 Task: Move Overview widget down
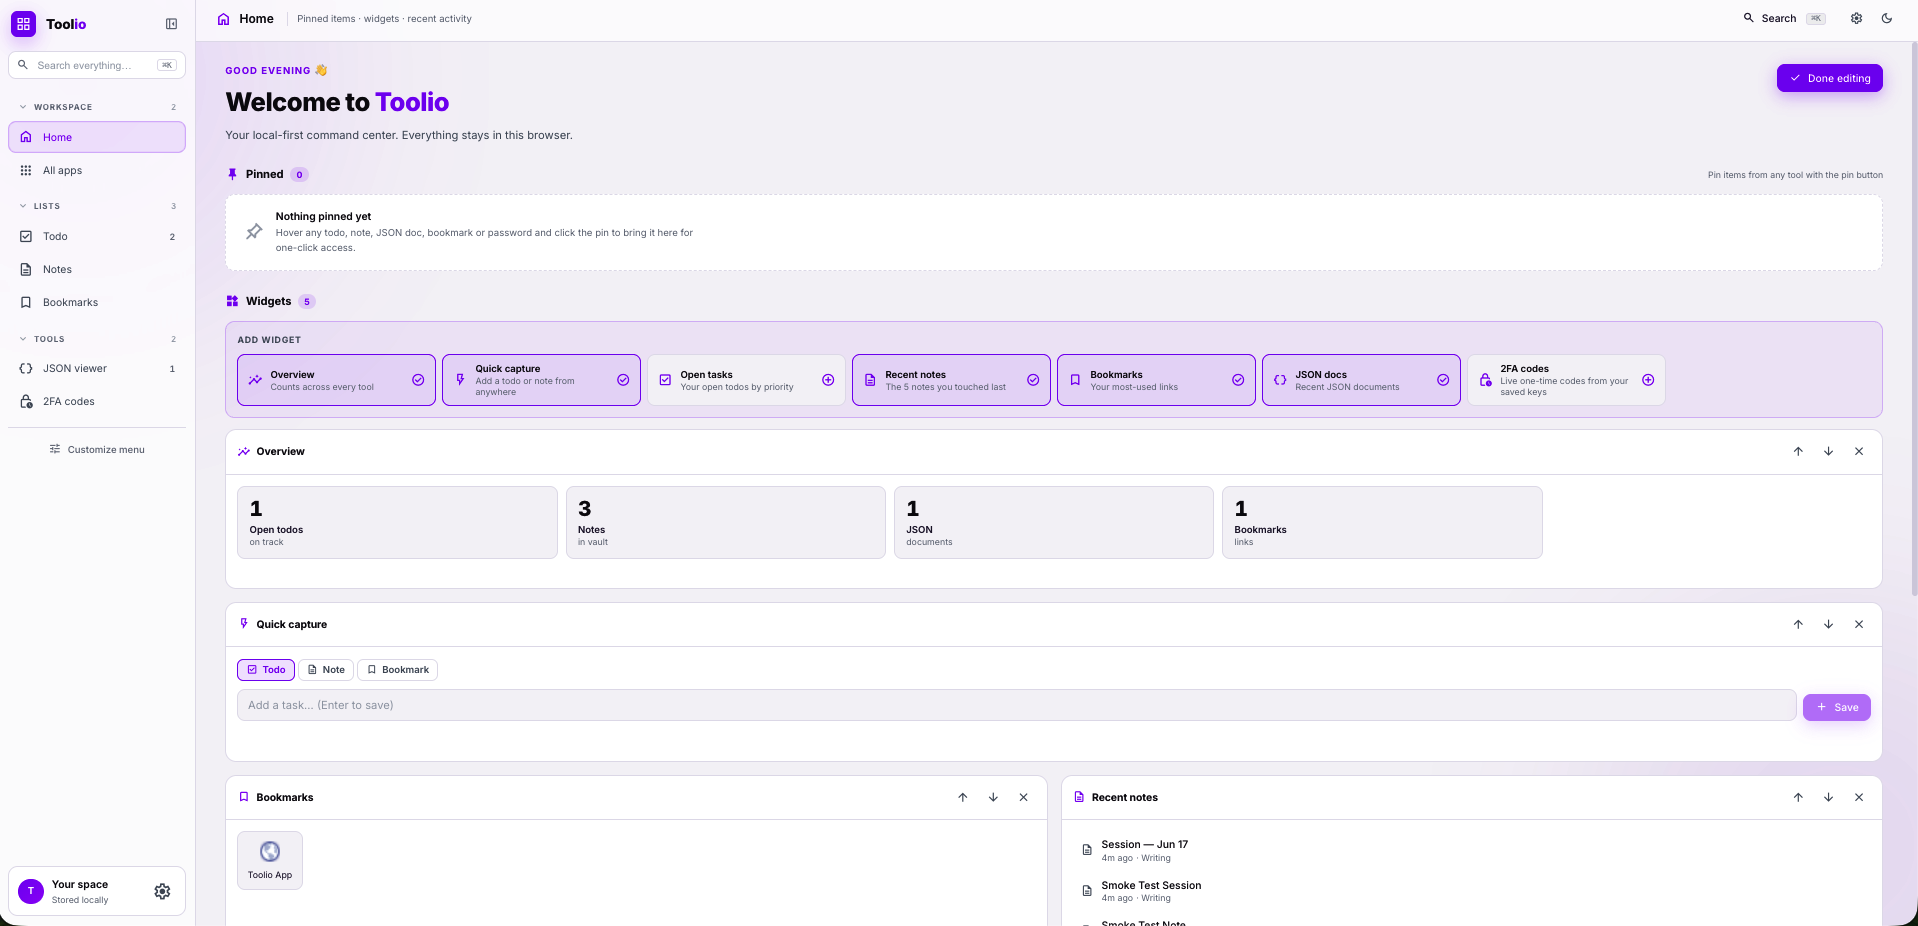pos(1828,451)
